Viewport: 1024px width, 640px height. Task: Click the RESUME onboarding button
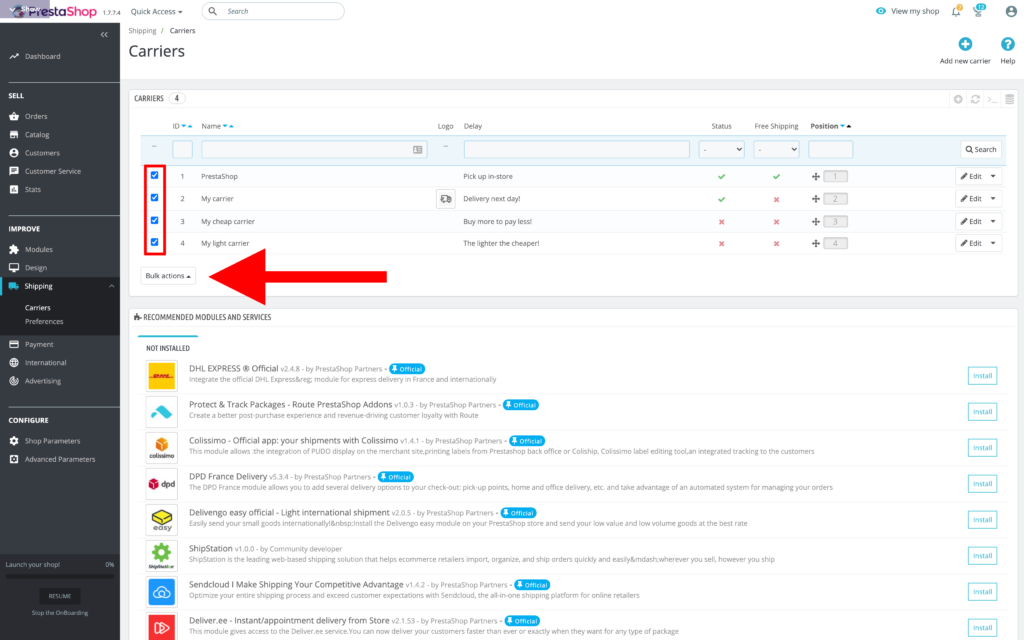coord(59,596)
